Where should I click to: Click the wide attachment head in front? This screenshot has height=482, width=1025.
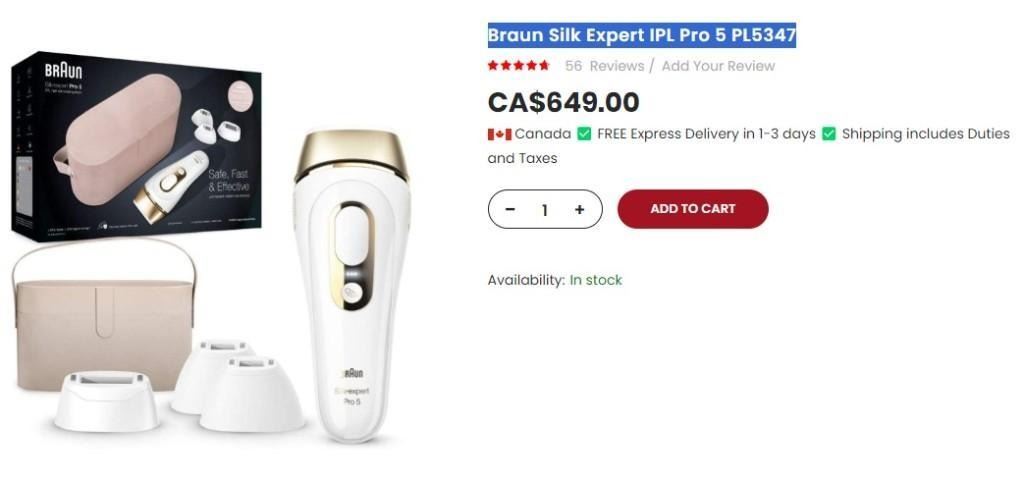pyautogui.click(x=106, y=400)
